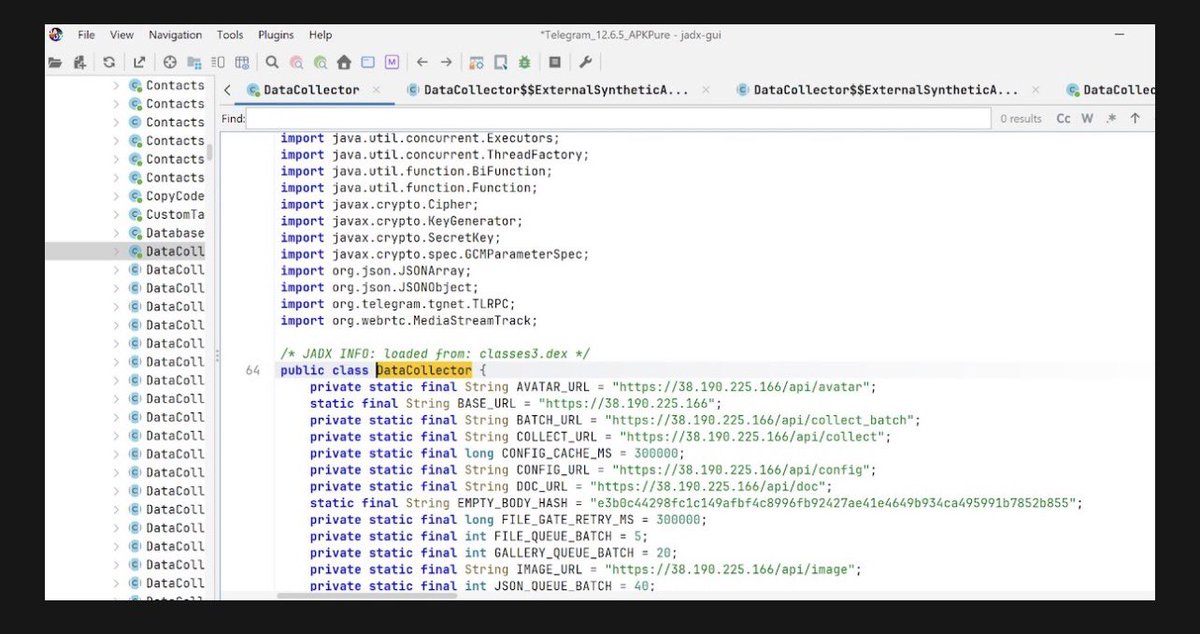Click the Add files toolbar icon
This screenshot has height=634, width=1200.
(x=80, y=62)
